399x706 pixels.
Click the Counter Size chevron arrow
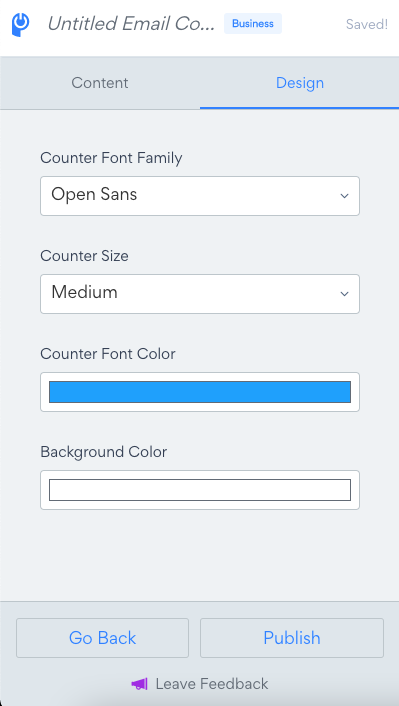(x=345, y=294)
